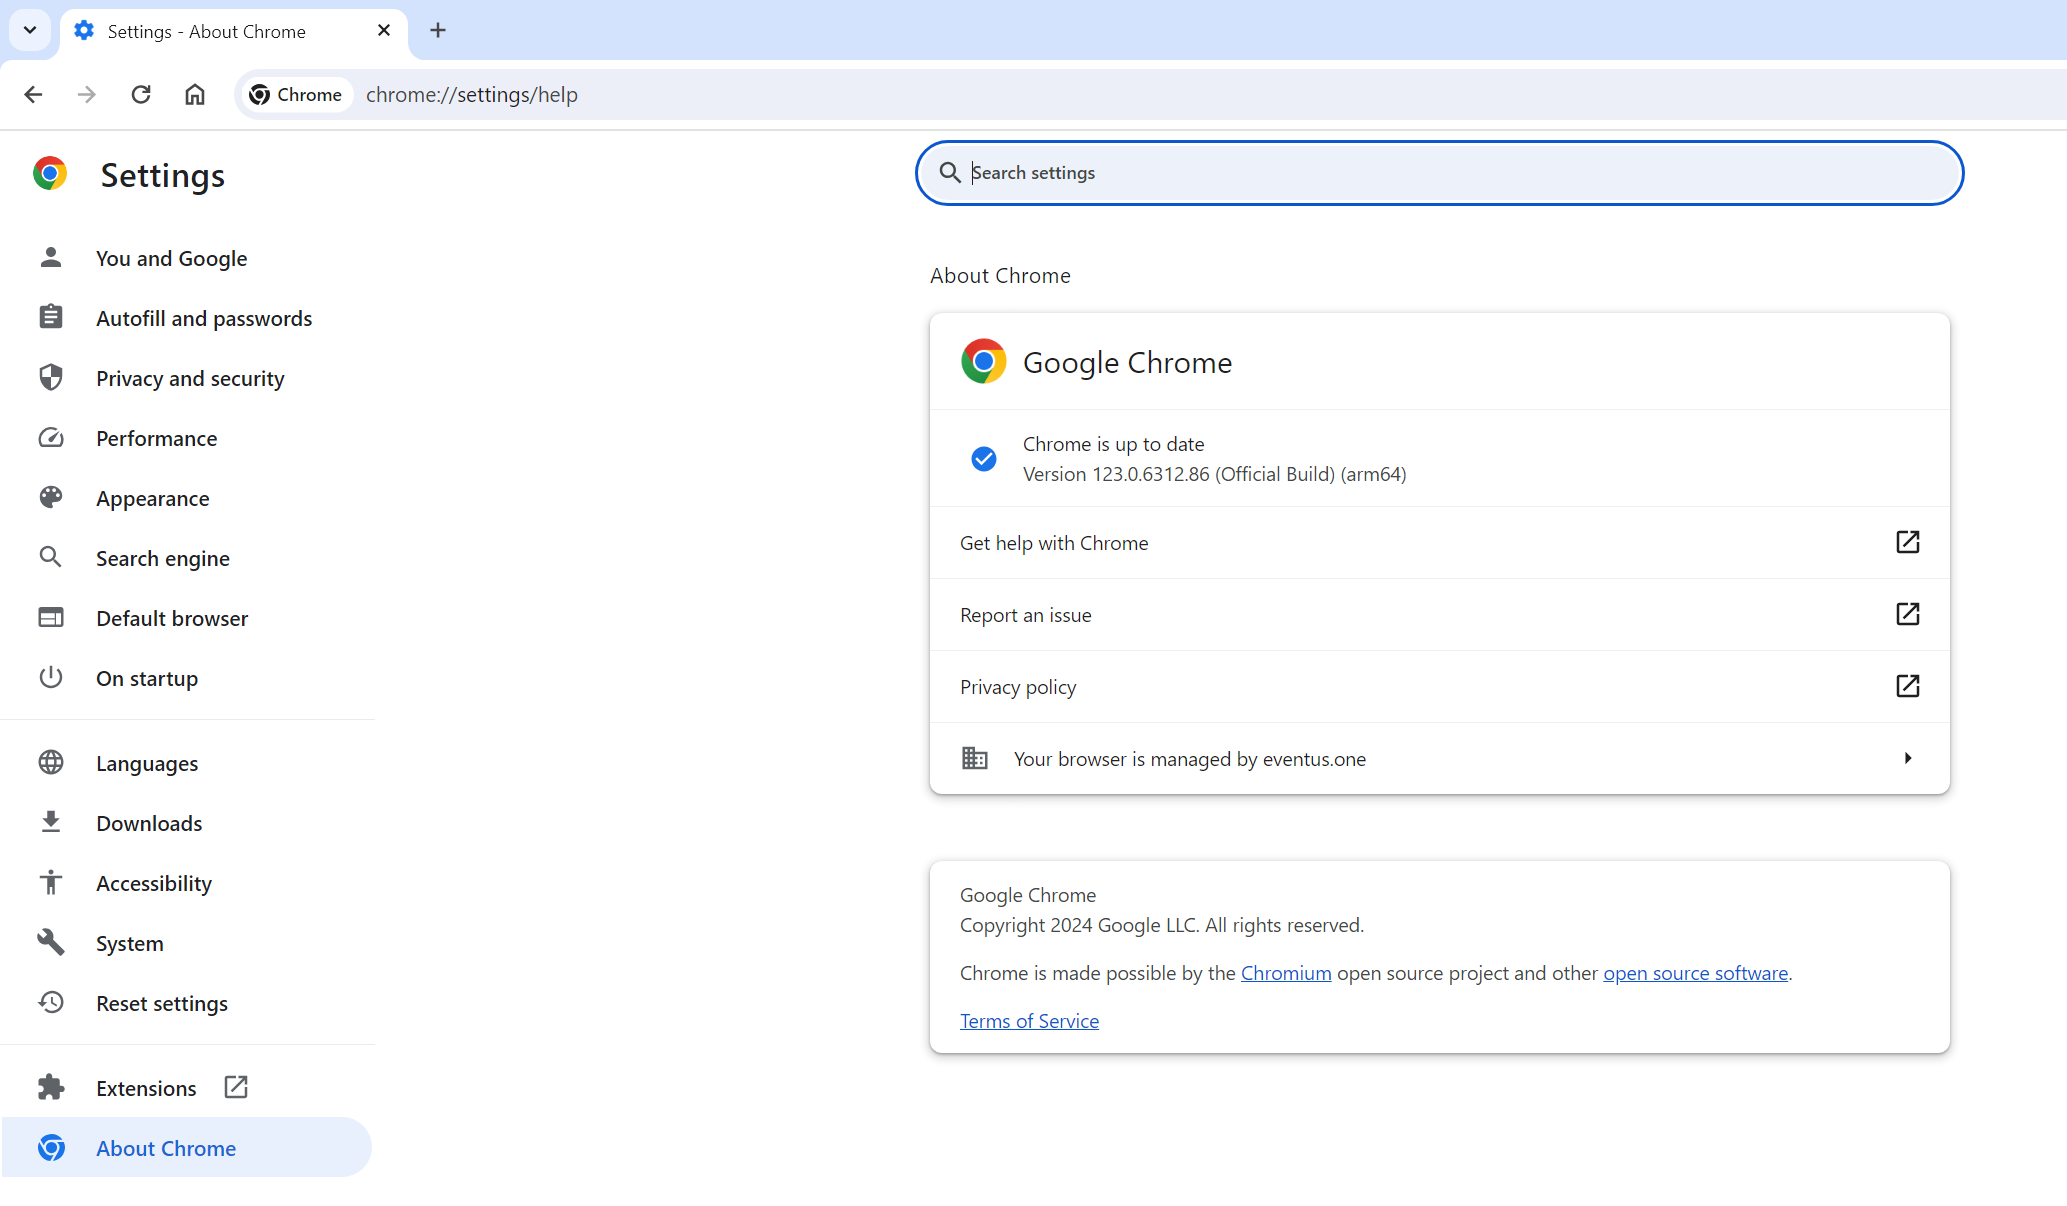The width and height of the screenshot is (2067, 1206).
Task: Open the open source software link
Action: pyautogui.click(x=1694, y=972)
